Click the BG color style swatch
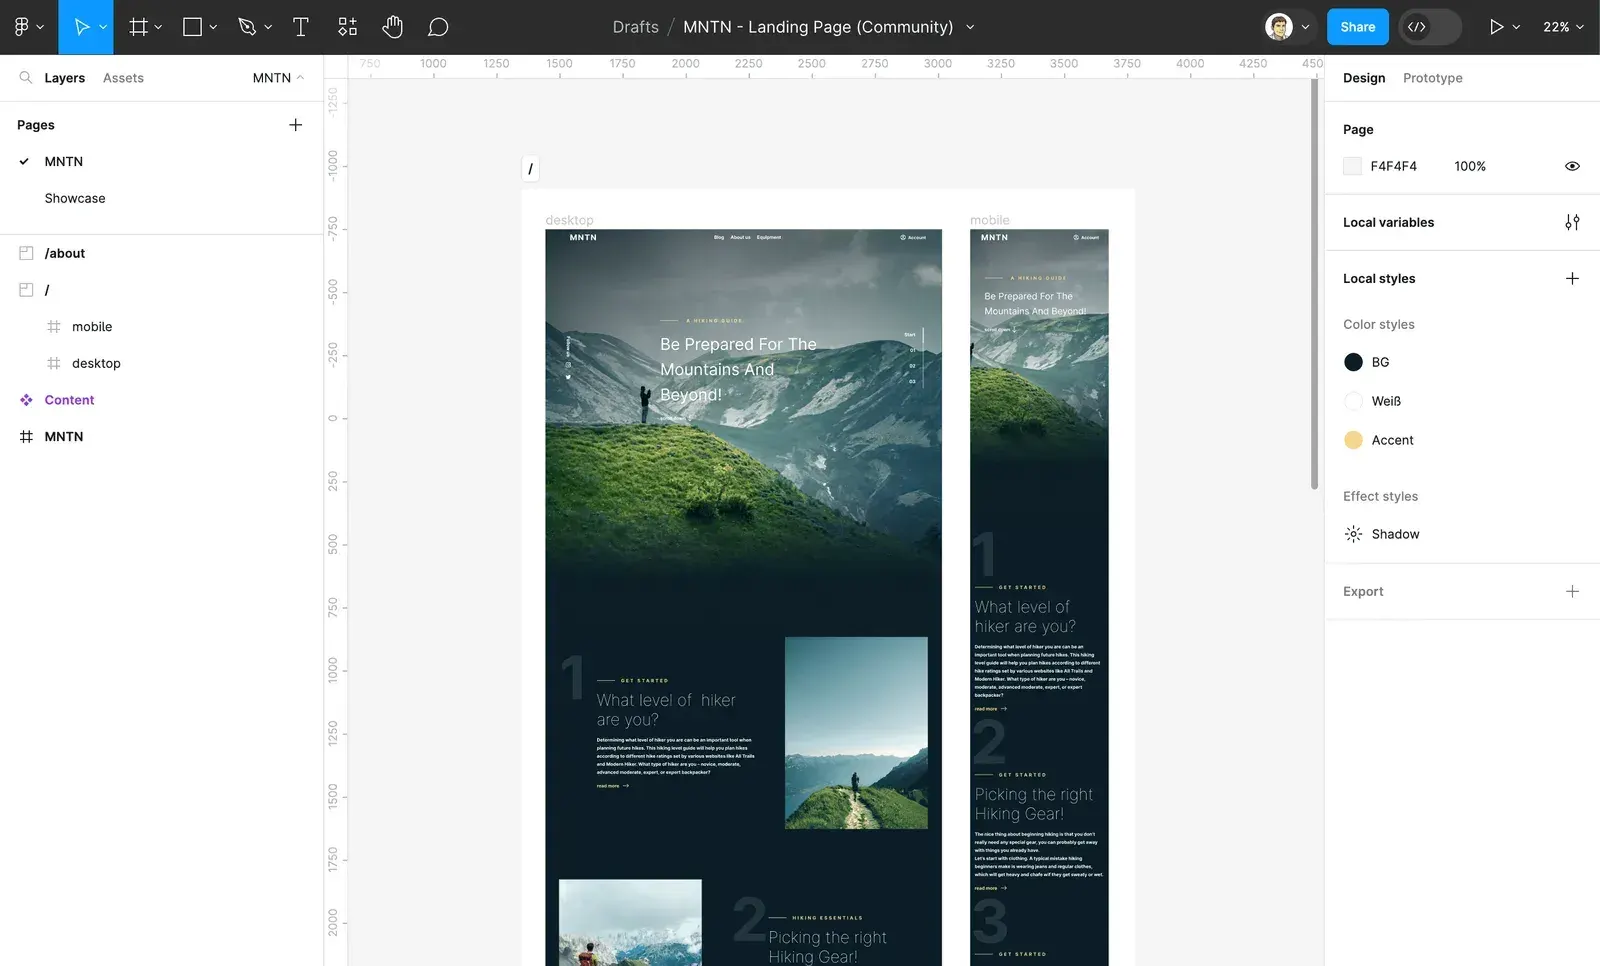The width and height of the screenshot is (1600, 966). (1353, 362)
